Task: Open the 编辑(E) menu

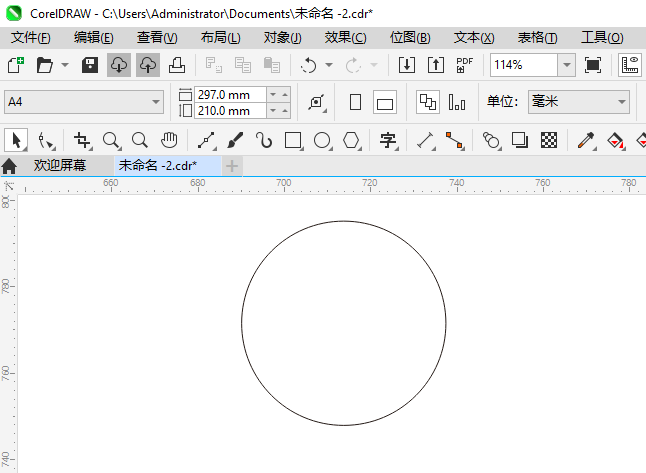Action: (94, 38)
